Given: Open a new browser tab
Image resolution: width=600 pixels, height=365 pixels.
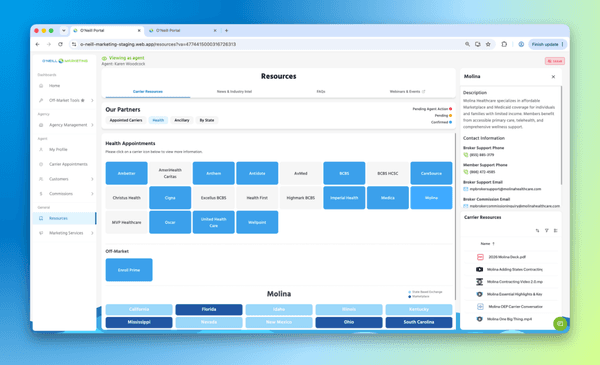Looking at the screenshot, I should click(226, 31).
